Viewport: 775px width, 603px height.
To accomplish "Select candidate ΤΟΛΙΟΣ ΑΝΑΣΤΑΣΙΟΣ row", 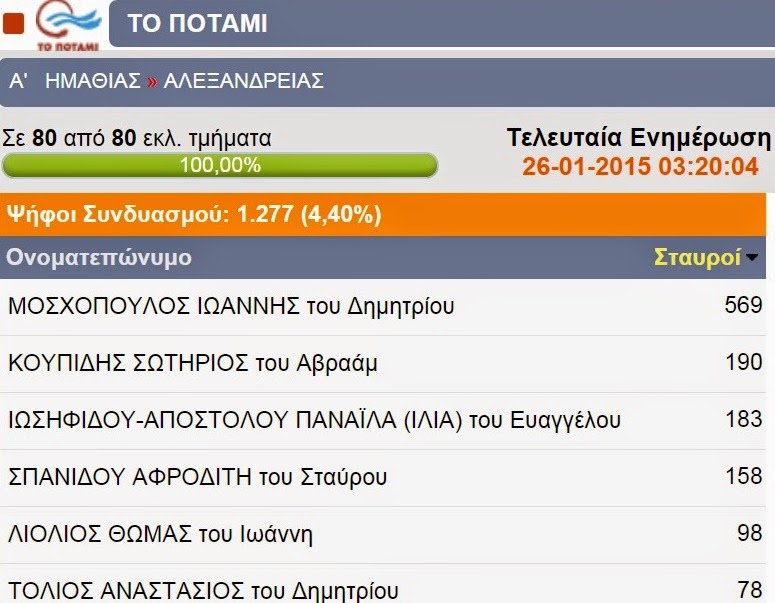I will [383, 584].
